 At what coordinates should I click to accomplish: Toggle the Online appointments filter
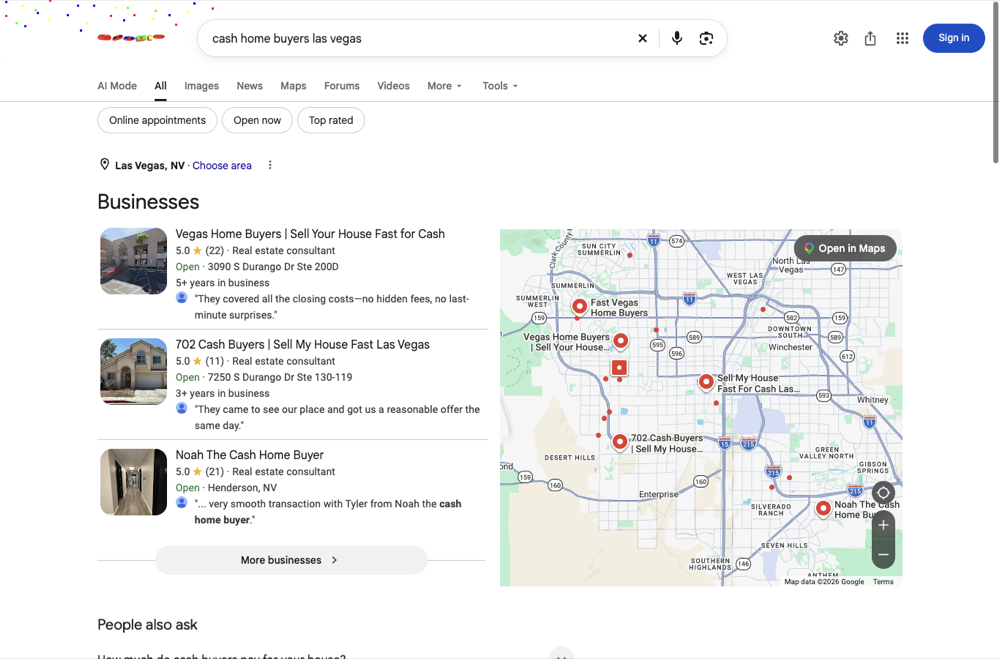[157, 120]
